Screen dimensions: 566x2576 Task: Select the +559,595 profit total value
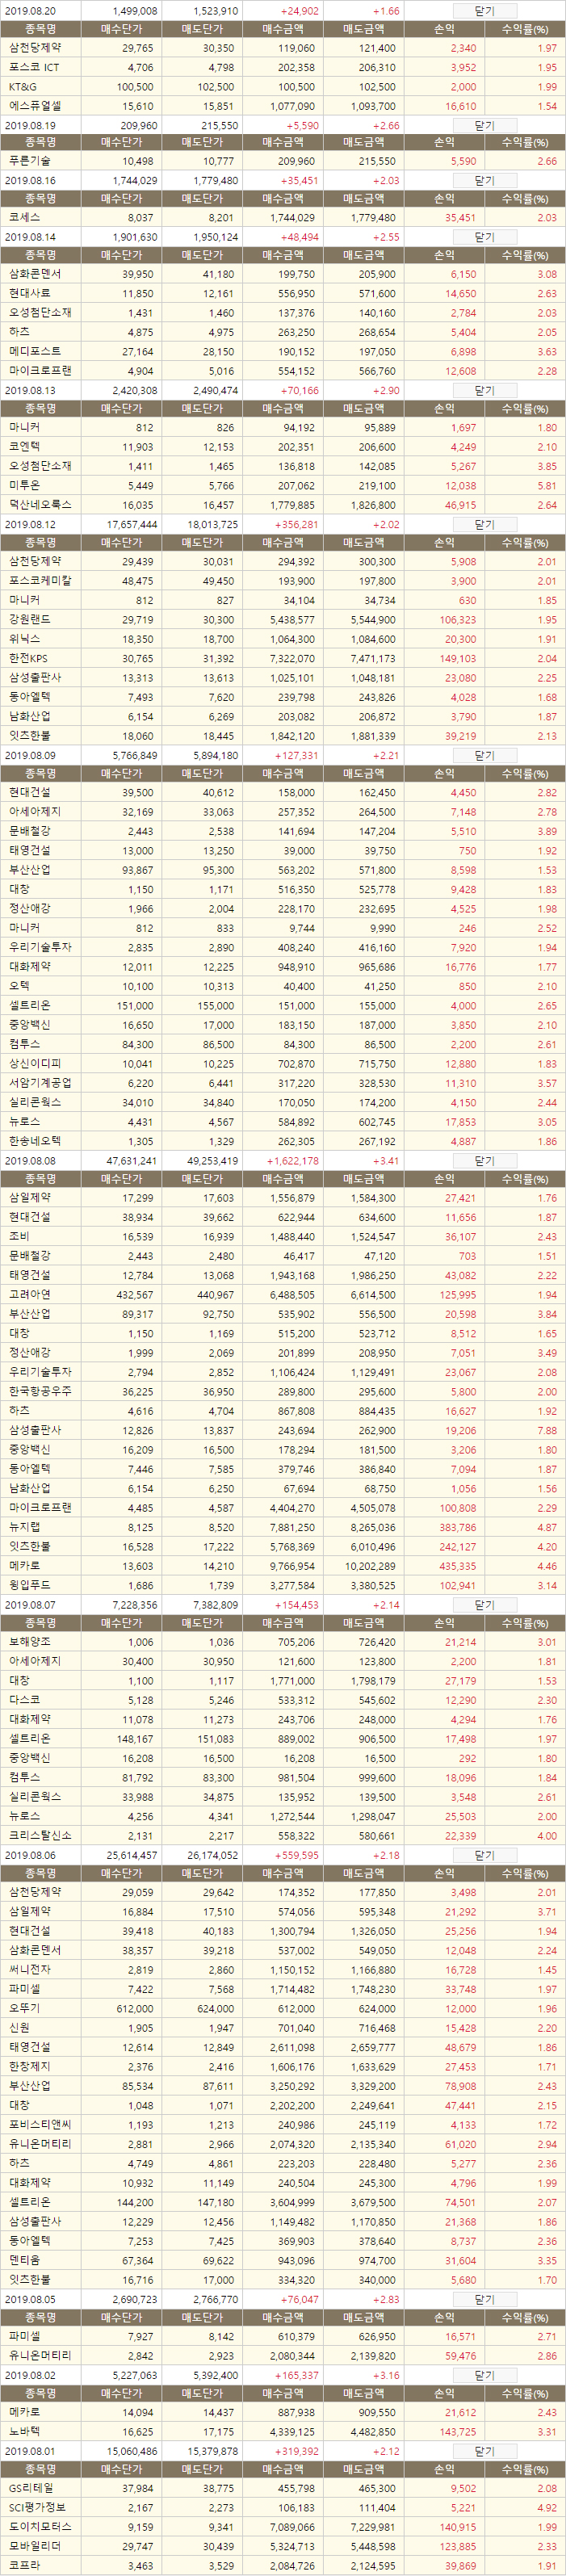pos(296,1855)
